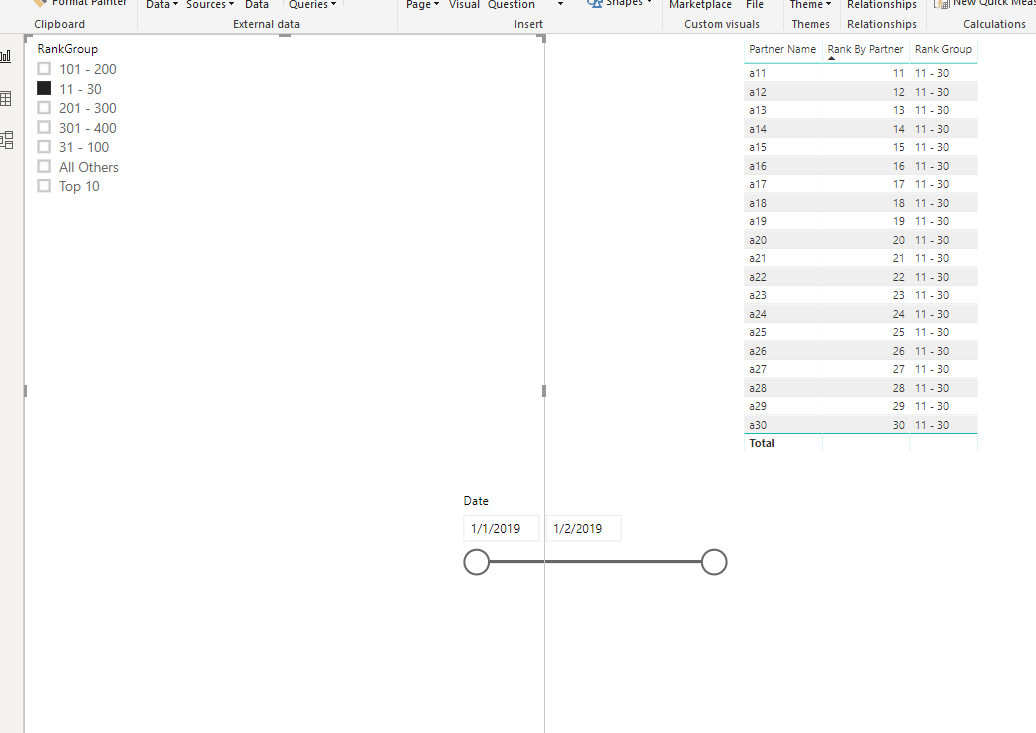Select the RankGroup slicer title
This screenshot has width=1036, height=733.
67,49
